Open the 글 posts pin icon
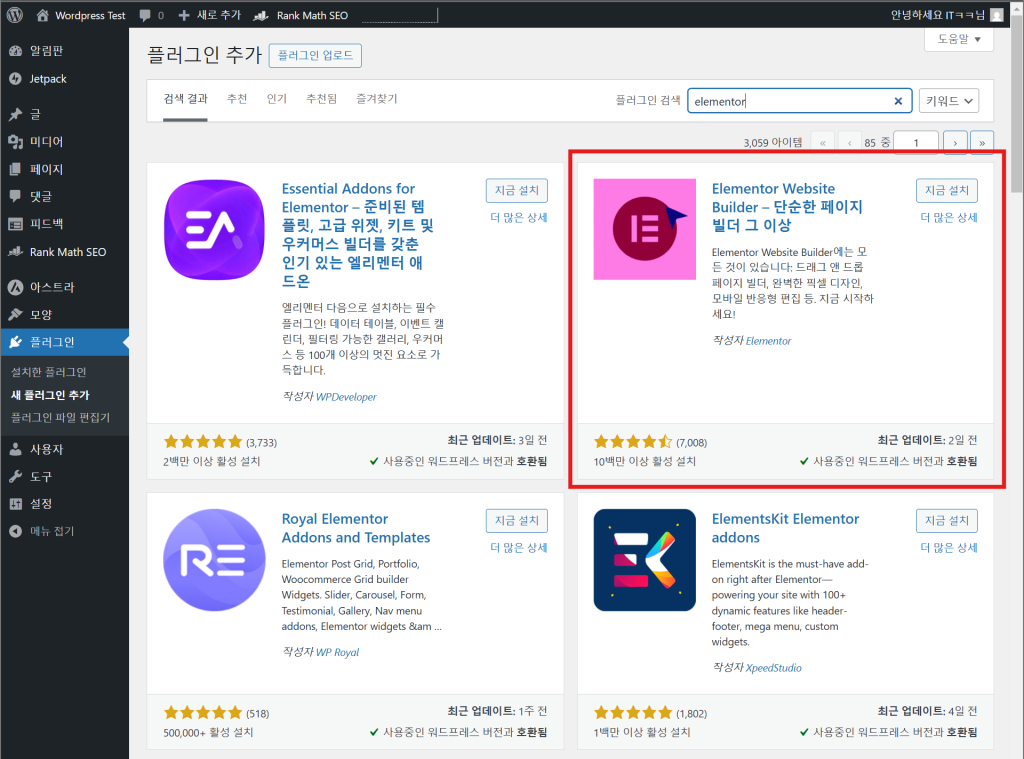The width and height of the screenshot is (1024, 759). pos(16,114)
